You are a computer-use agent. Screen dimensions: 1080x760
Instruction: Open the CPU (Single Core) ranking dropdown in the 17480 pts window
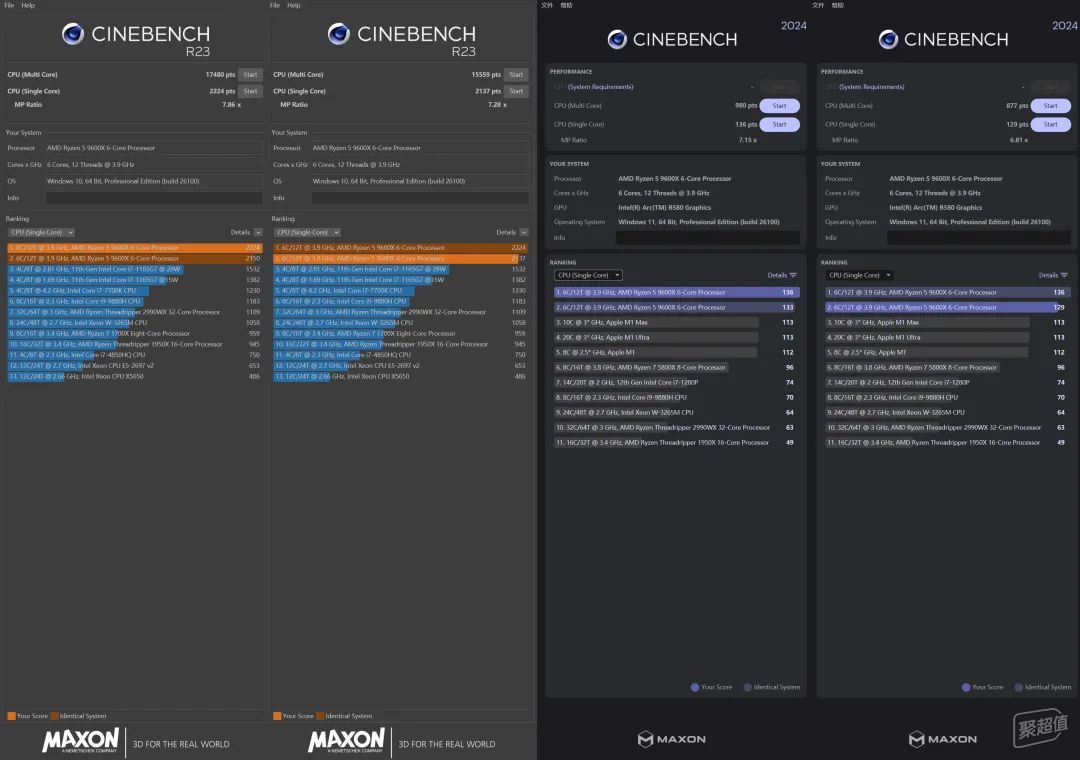[x=41, y=233]
